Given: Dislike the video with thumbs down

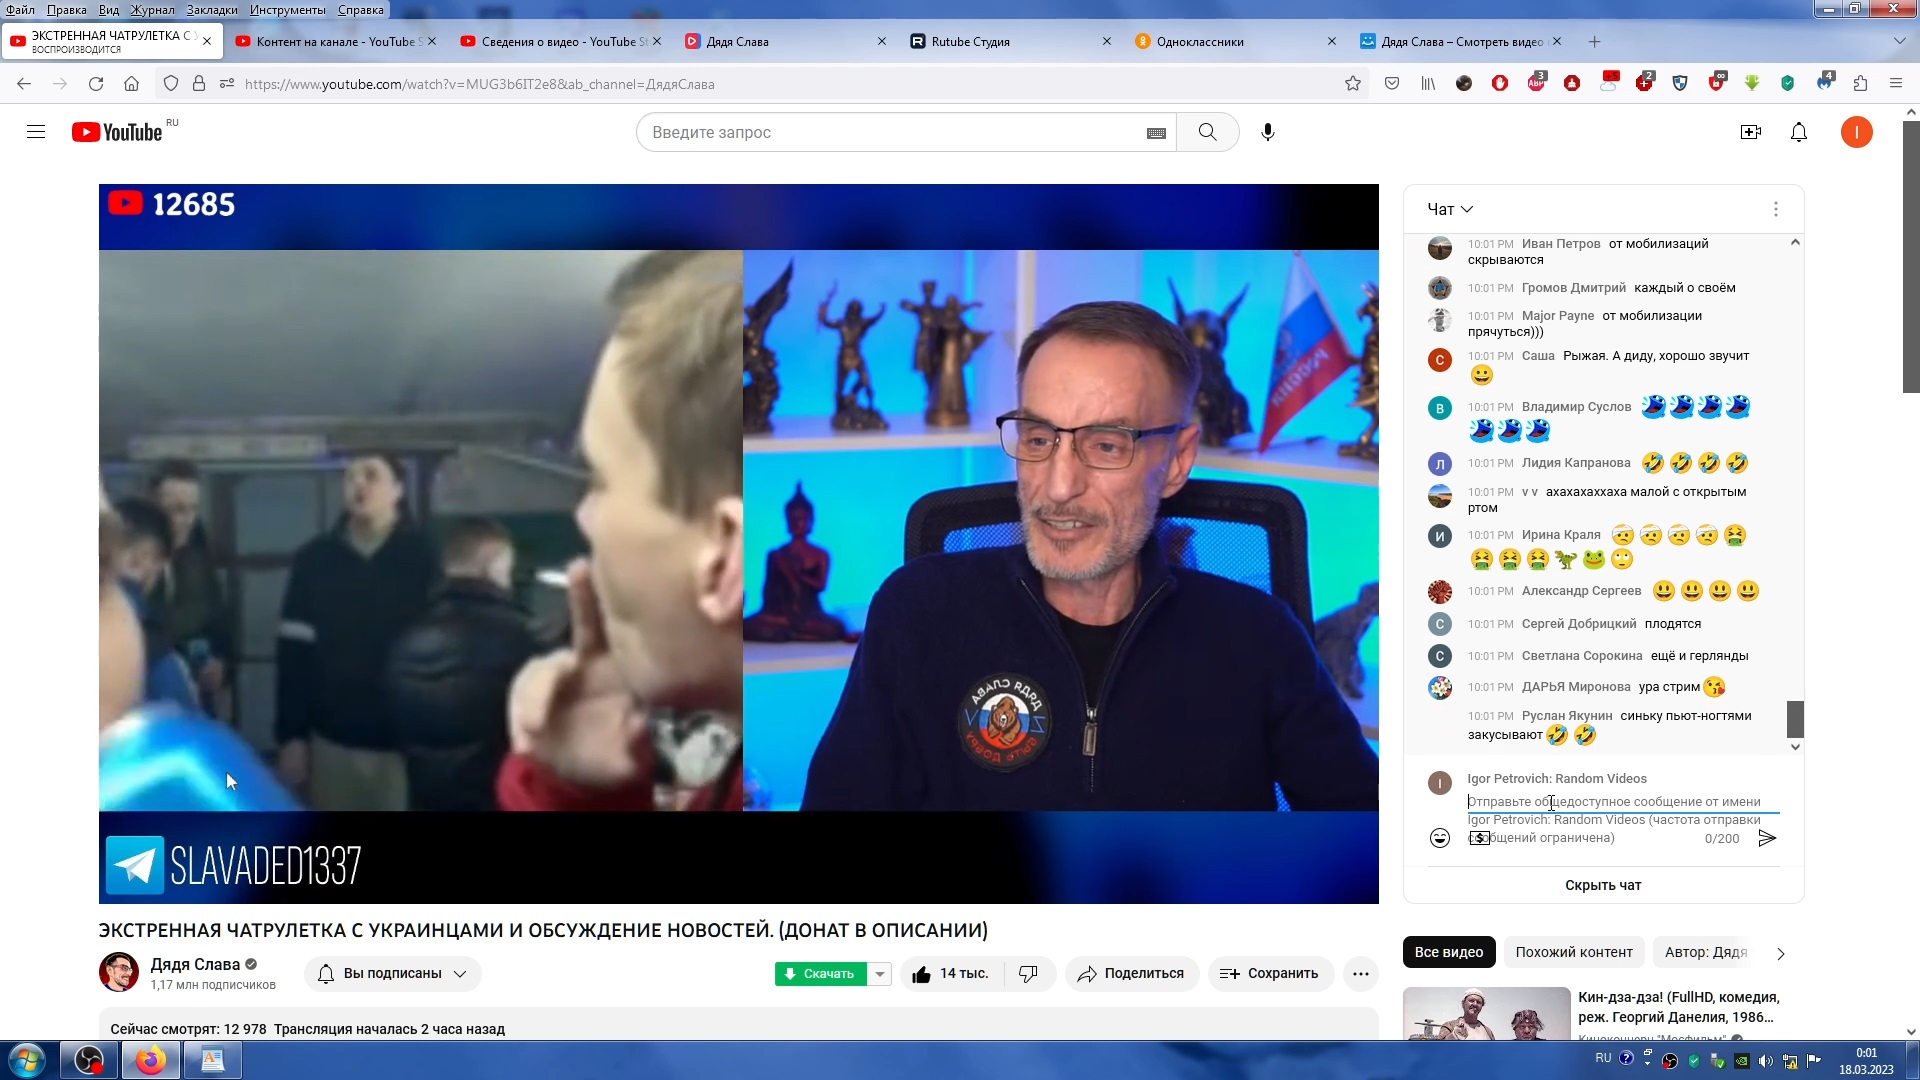Looking at the screenshot, I should click(1028, 973).
